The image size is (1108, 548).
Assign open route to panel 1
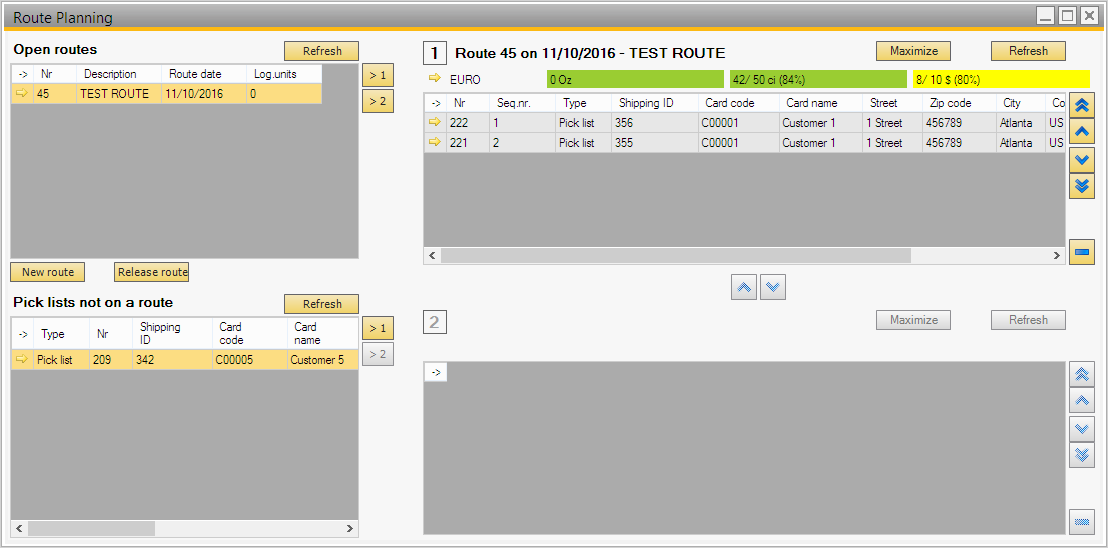click(x=377, y=75)
